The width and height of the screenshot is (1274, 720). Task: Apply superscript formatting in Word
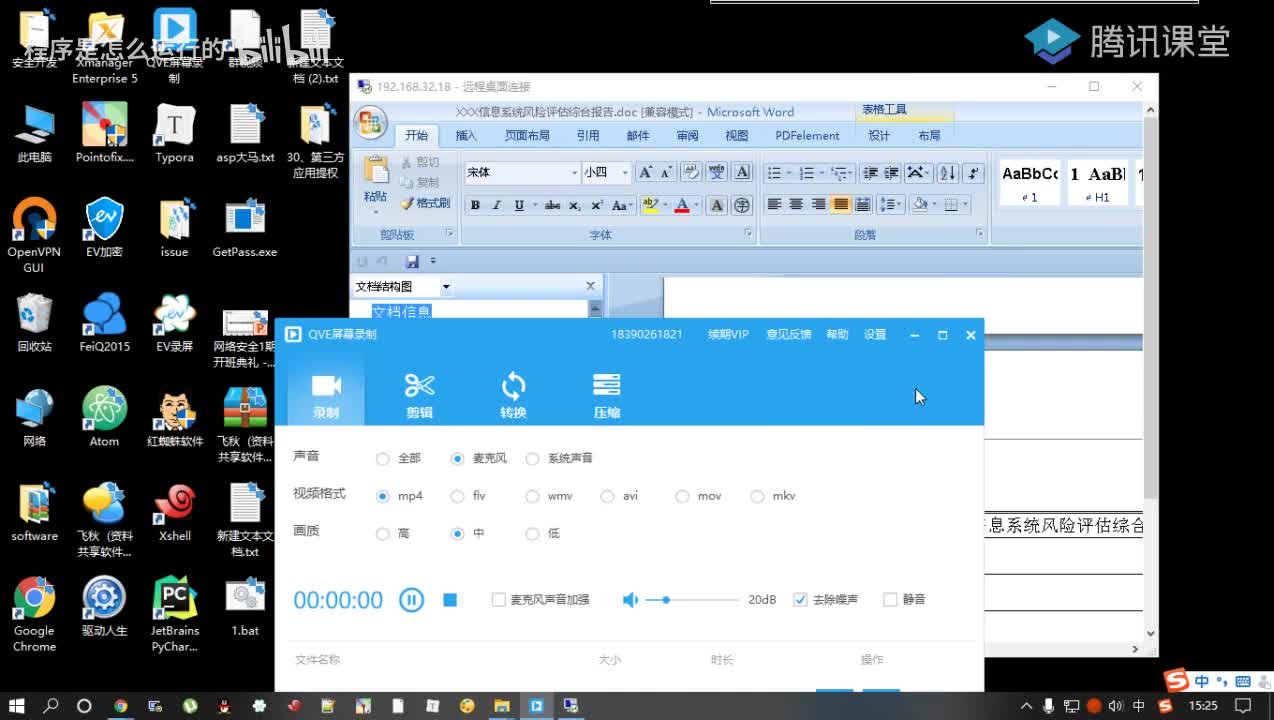pyautogui.click(x=597, y=205)
